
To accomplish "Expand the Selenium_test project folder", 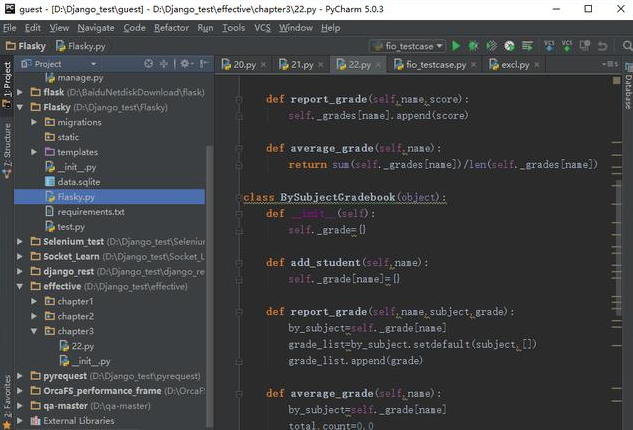I will pos(20,241).
